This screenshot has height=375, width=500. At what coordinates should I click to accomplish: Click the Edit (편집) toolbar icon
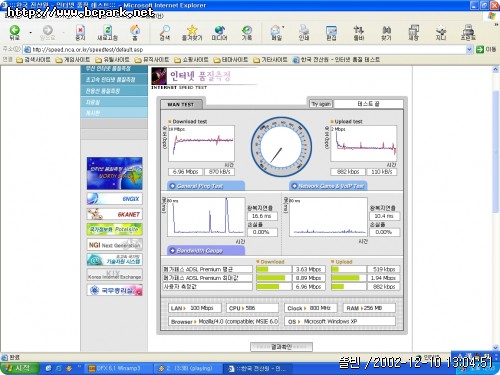(x=331, y=32)
